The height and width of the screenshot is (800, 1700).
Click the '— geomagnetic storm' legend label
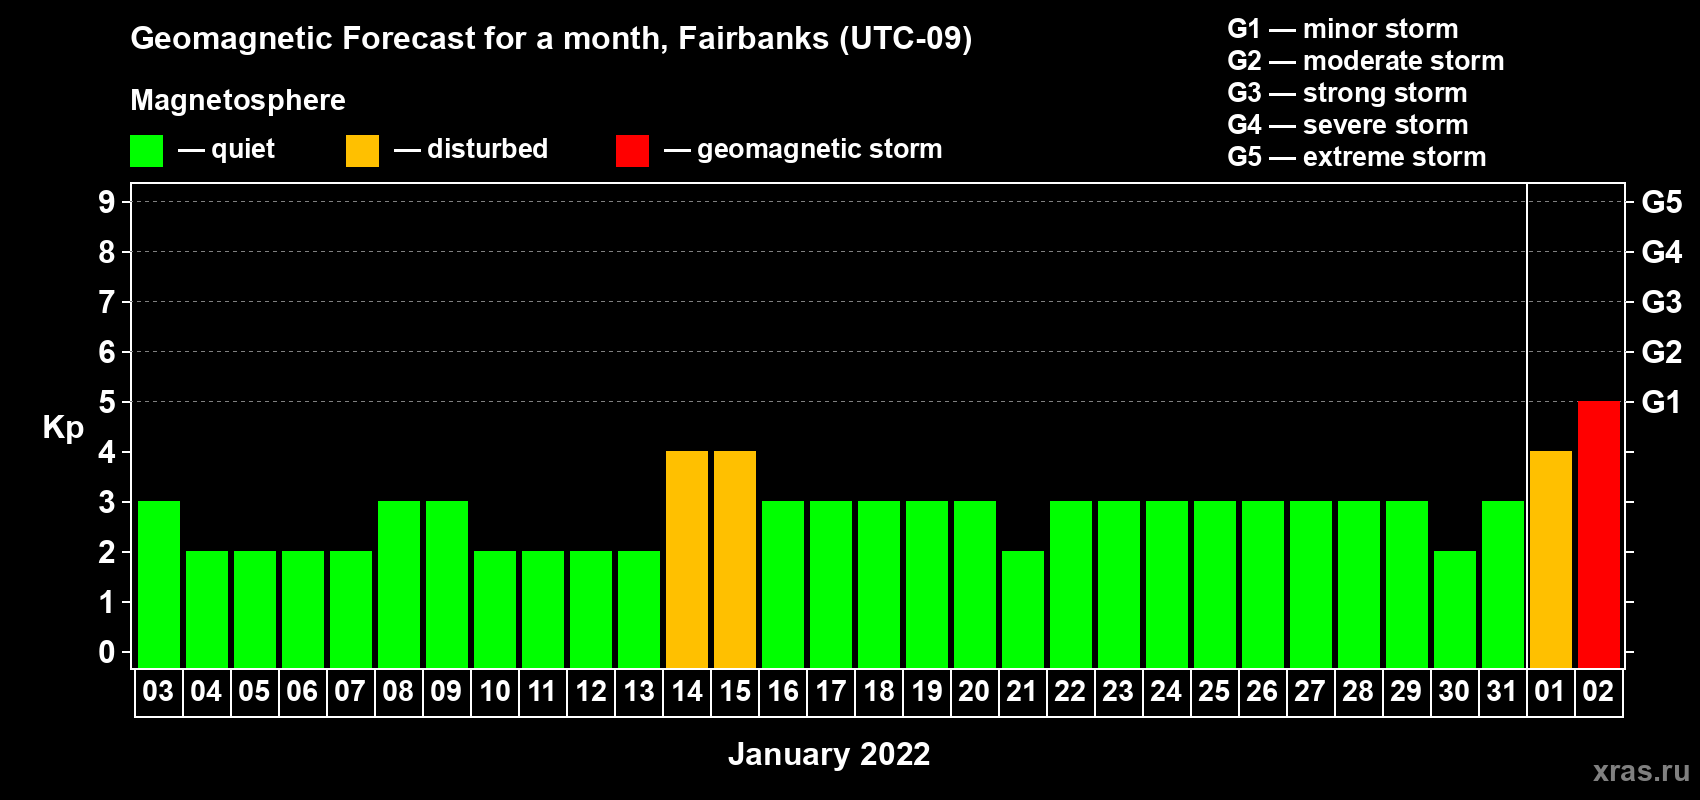(803, 149)
